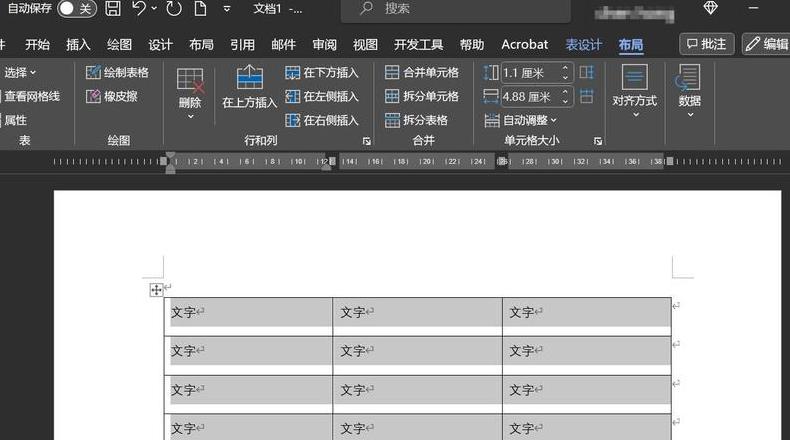
Task: Click the search box (搜索)
Action: click(x=456, y=9)
